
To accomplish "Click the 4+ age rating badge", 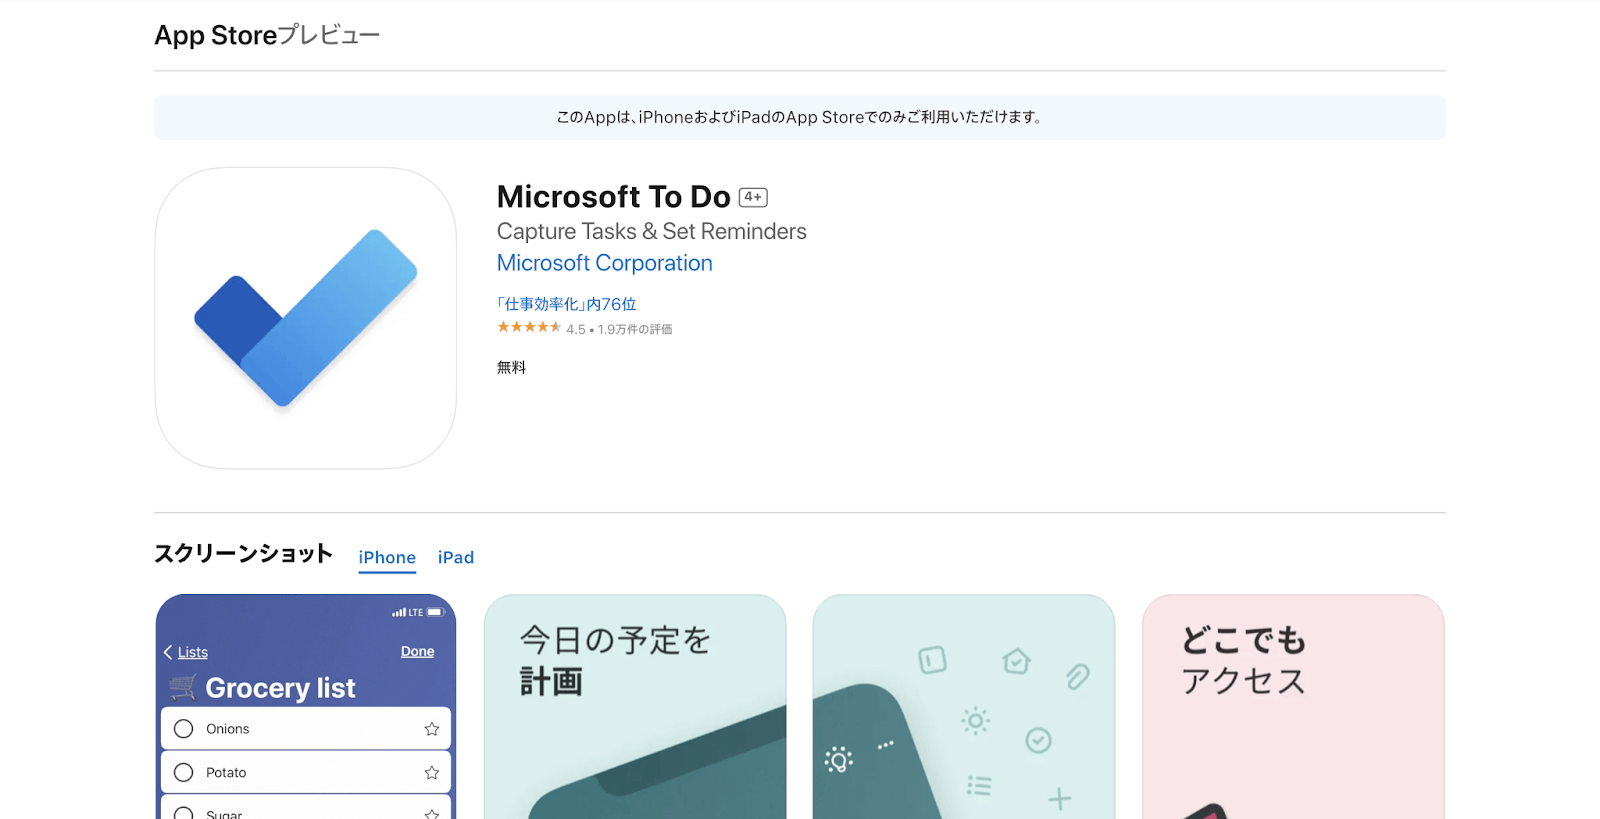I will (x=753, y=197).
